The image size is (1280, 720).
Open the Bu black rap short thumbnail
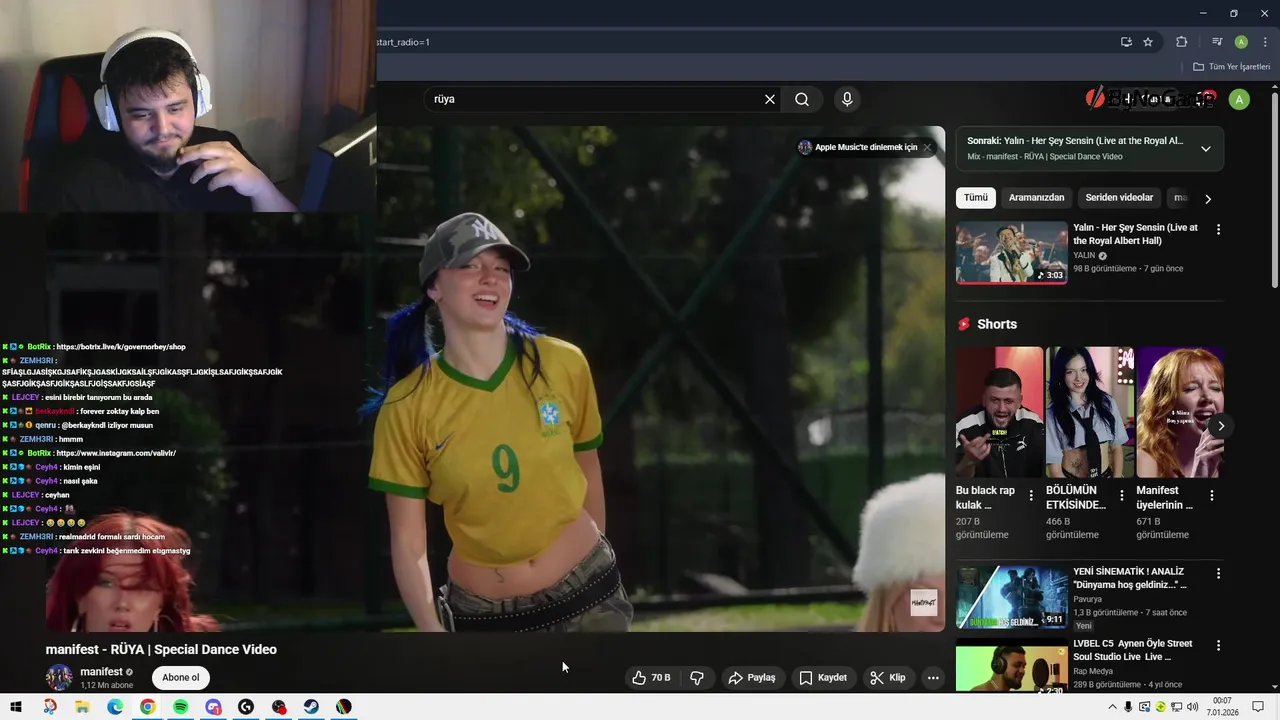coord(999,412)
